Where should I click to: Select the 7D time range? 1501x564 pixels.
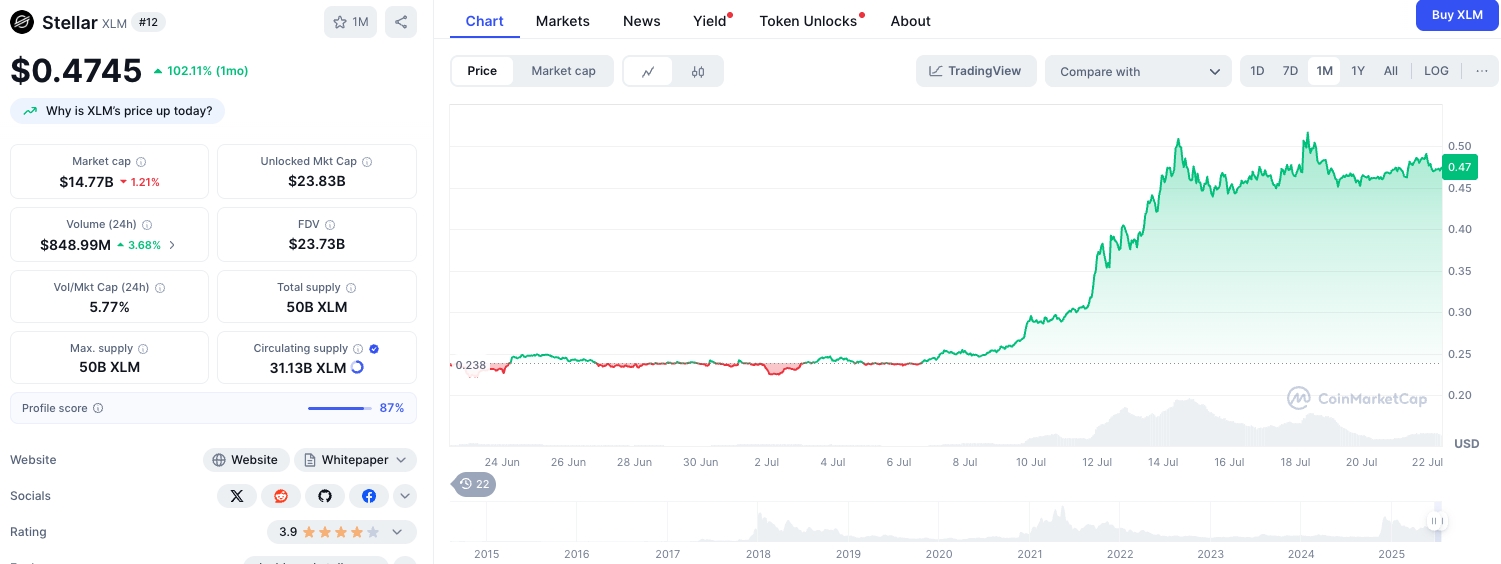click(1290, 71)
